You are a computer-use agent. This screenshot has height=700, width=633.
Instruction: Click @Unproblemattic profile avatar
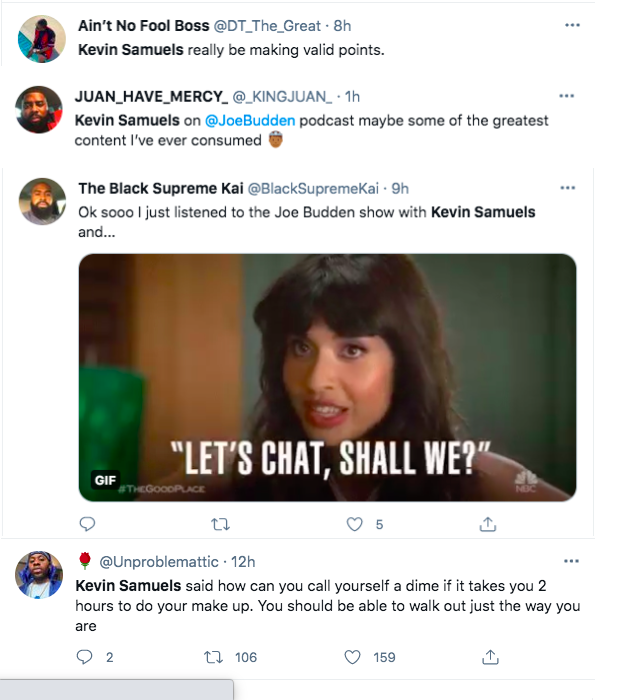point(43,574)
